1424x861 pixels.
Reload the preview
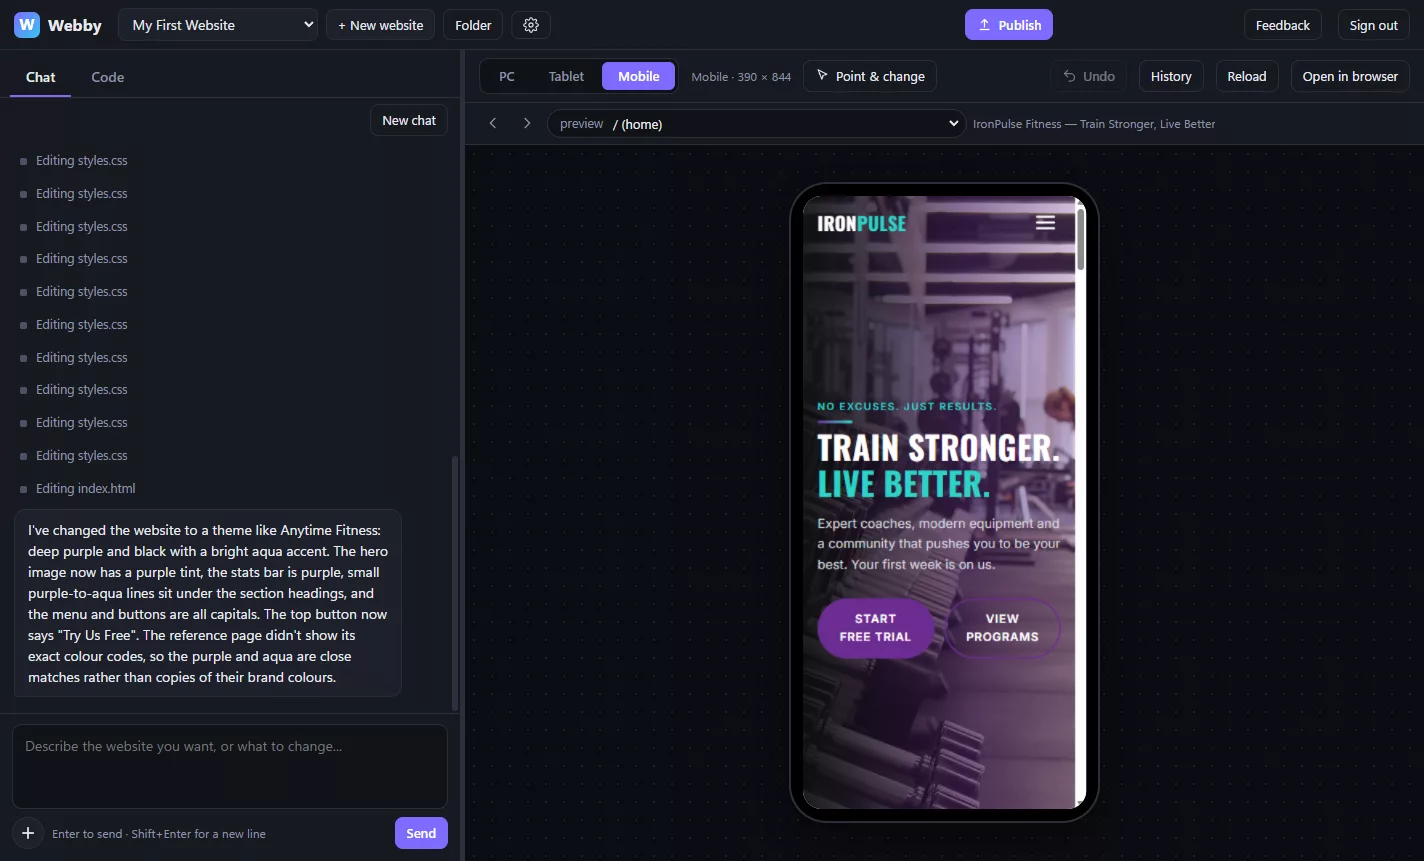1247,76
